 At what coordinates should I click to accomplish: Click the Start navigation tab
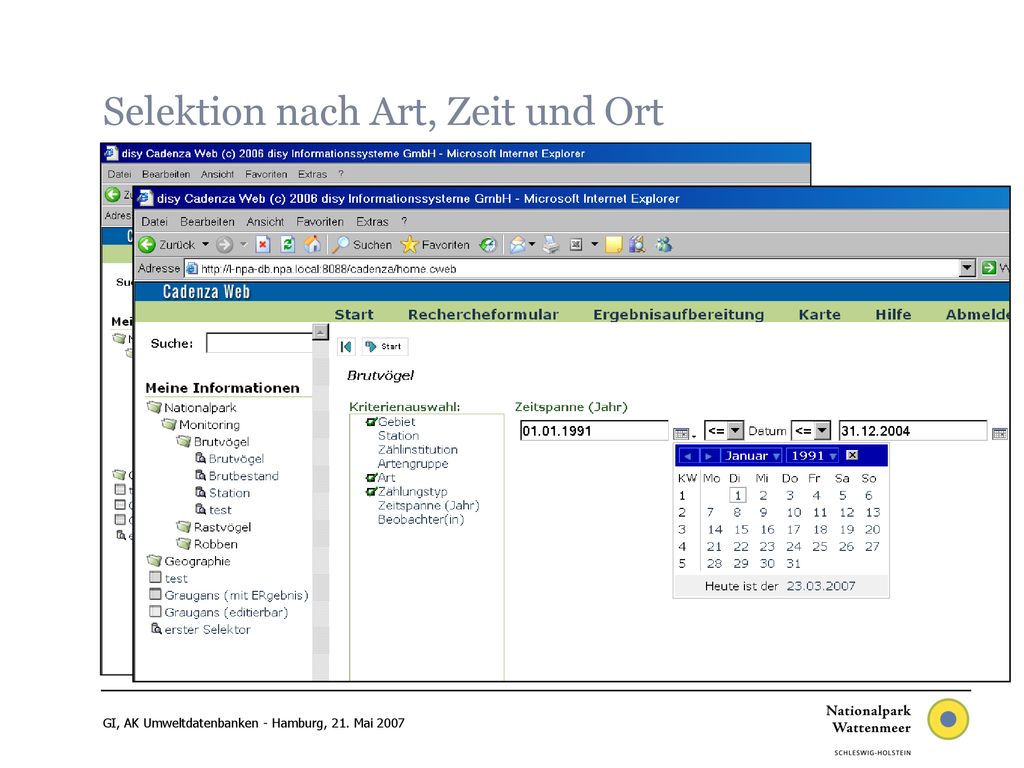[x=354, y=315]
